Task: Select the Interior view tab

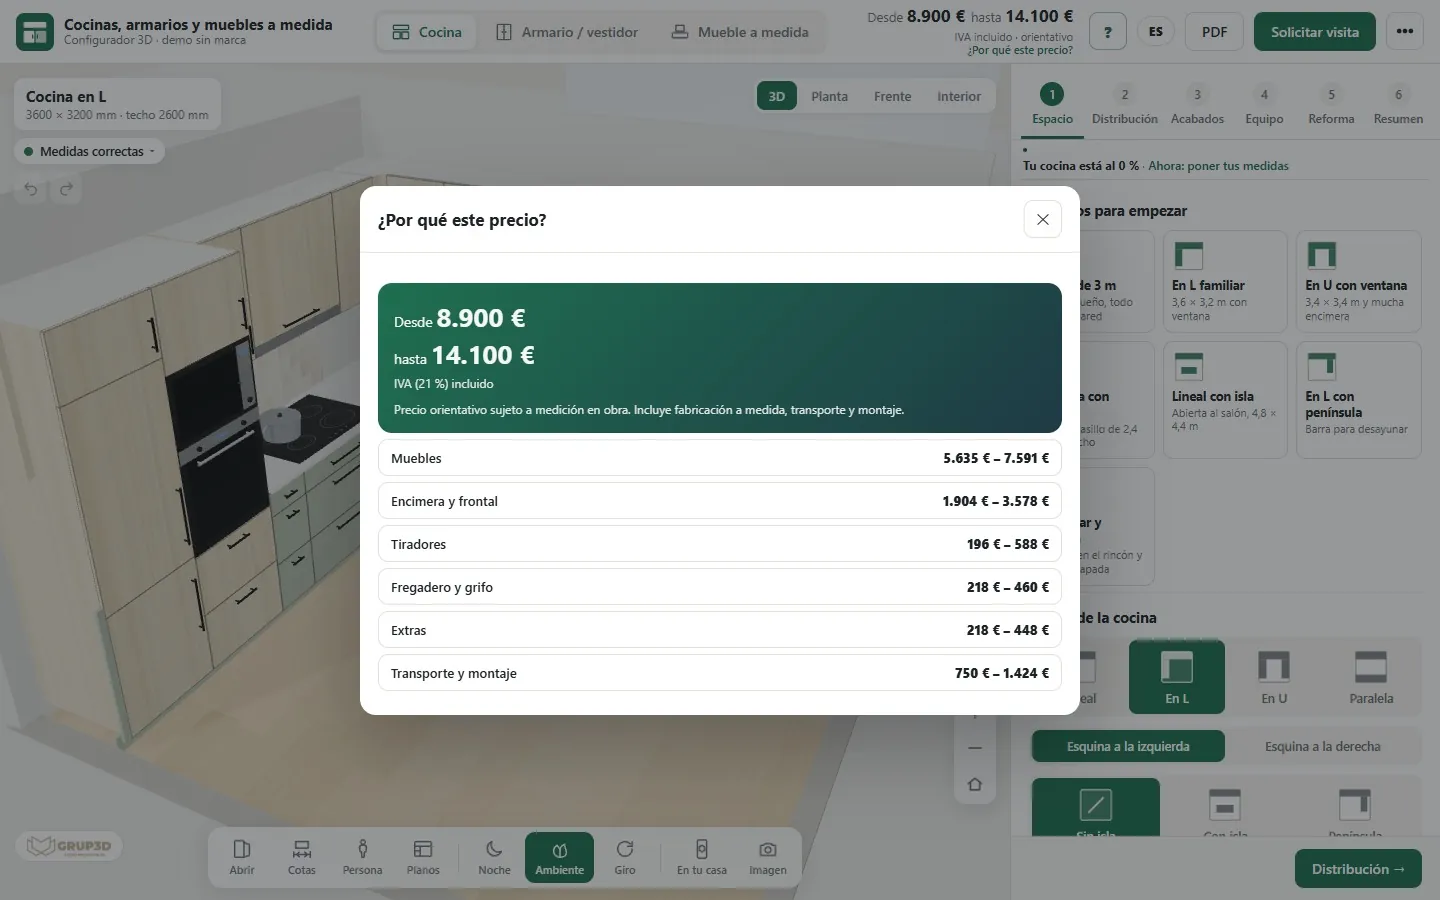Action: point(959,96)
